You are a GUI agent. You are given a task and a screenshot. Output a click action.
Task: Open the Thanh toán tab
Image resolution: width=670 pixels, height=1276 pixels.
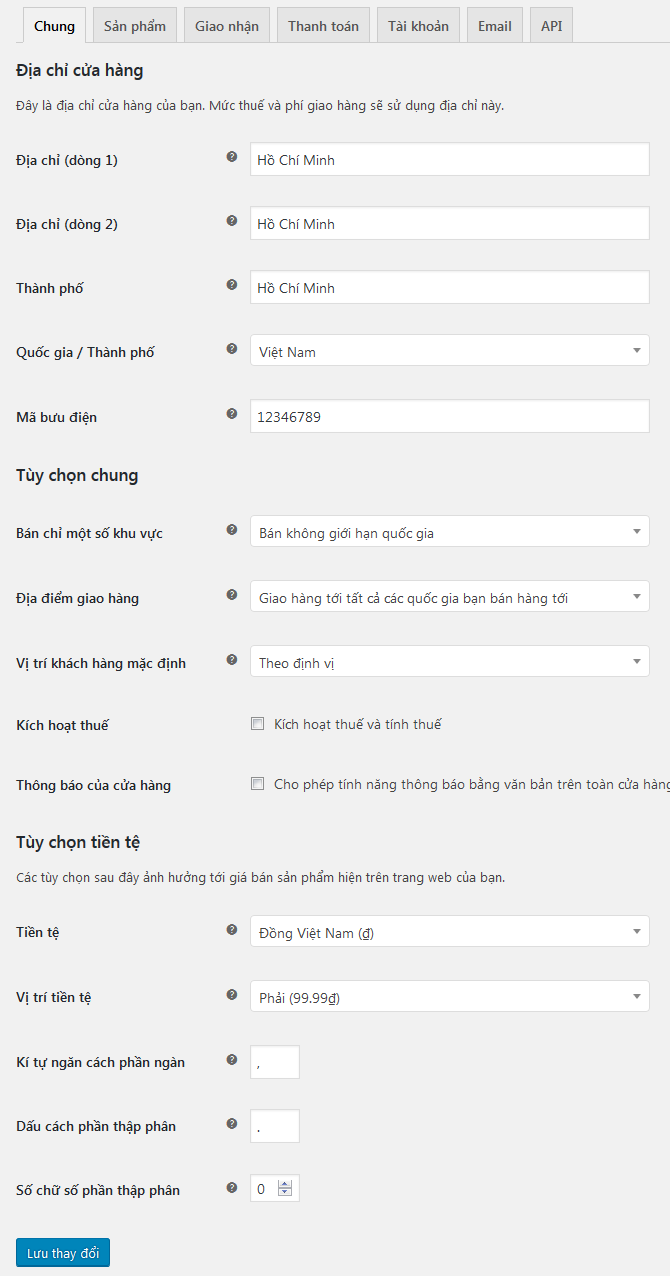coord(323,26)
